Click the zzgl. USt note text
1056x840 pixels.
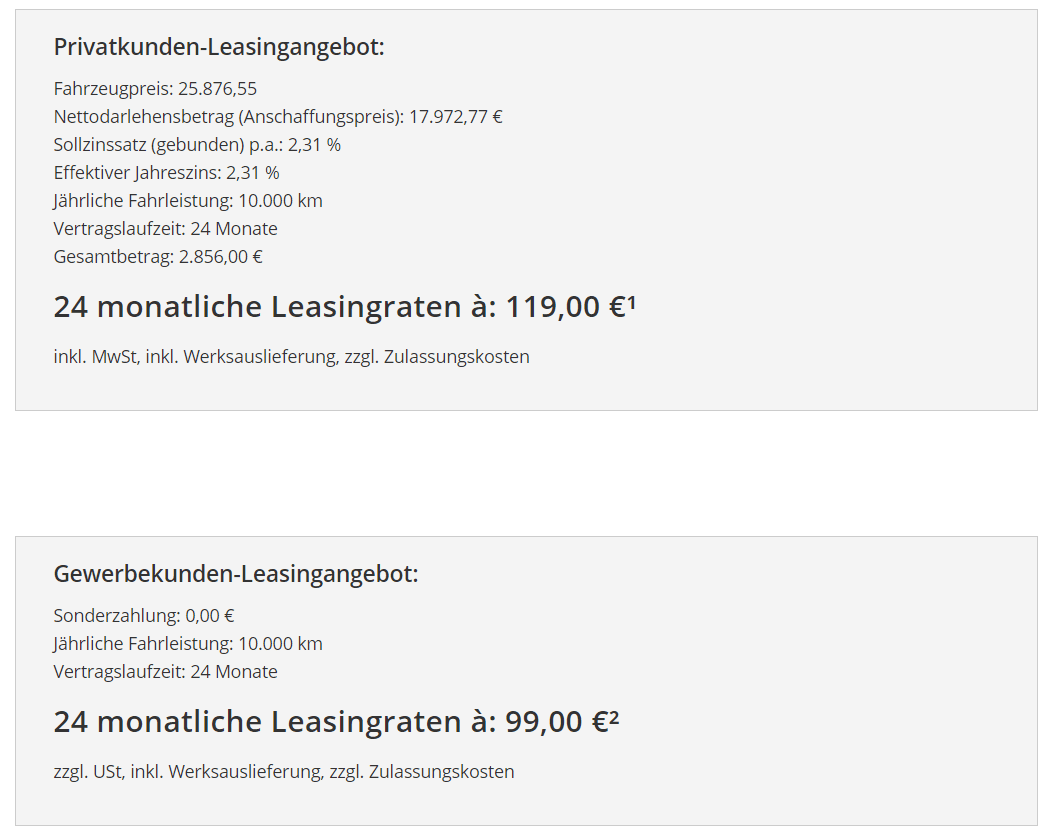point(284,772)
